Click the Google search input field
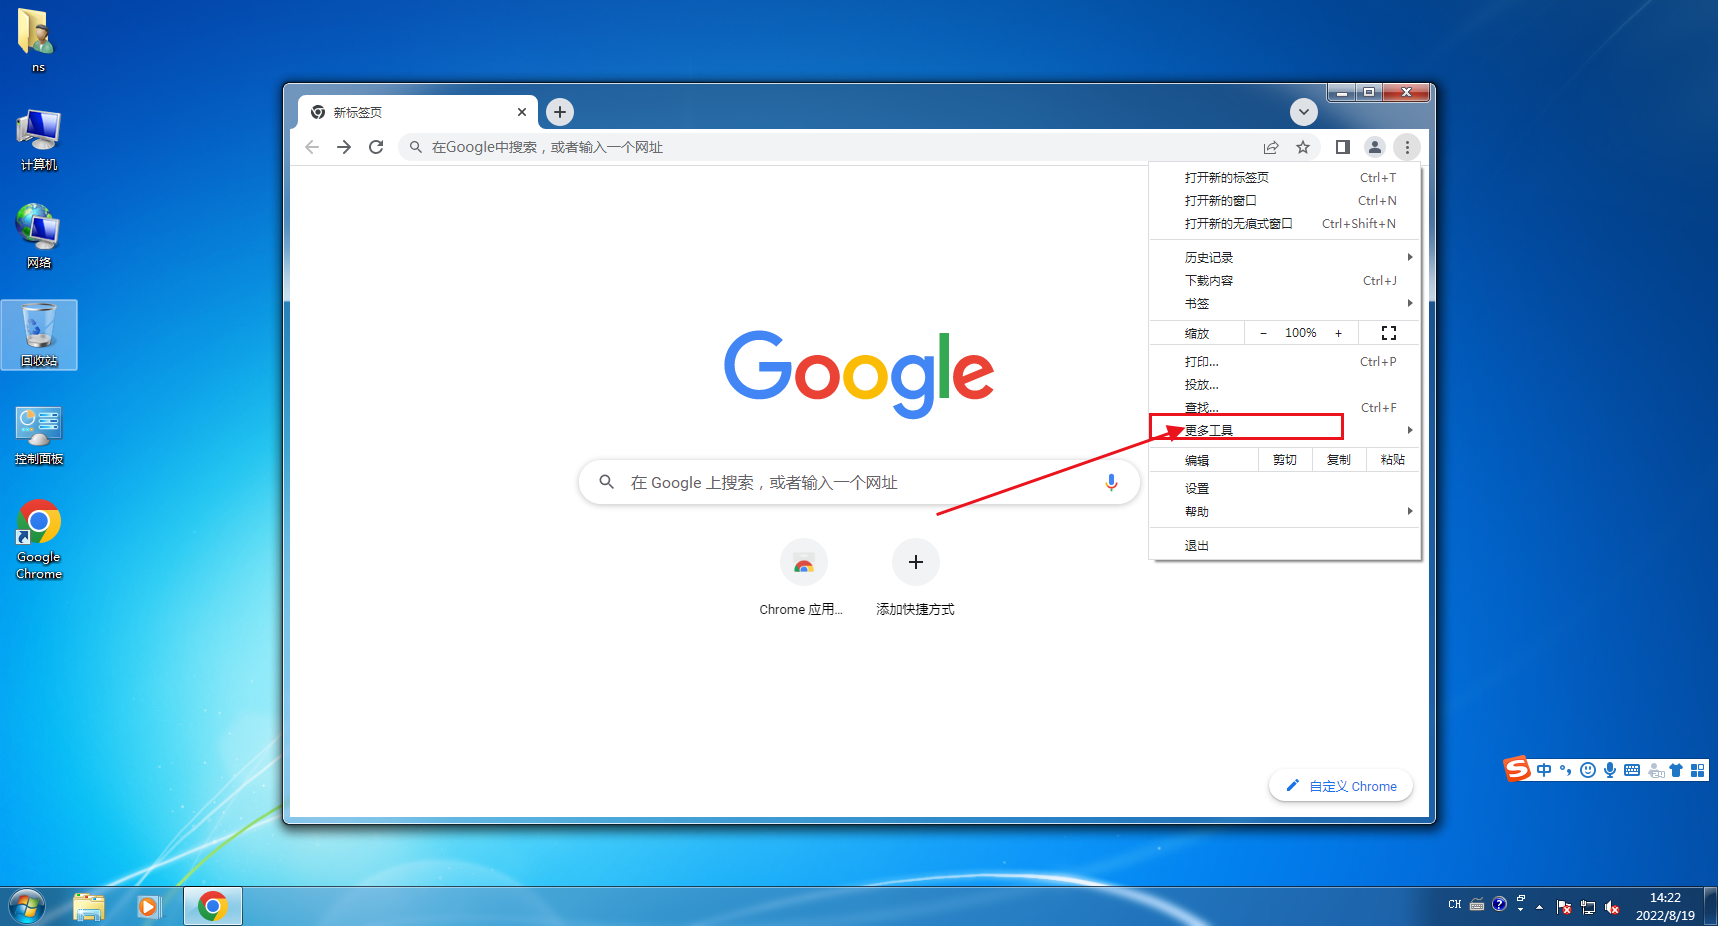1718x926 pixels. tap(858, 482)
